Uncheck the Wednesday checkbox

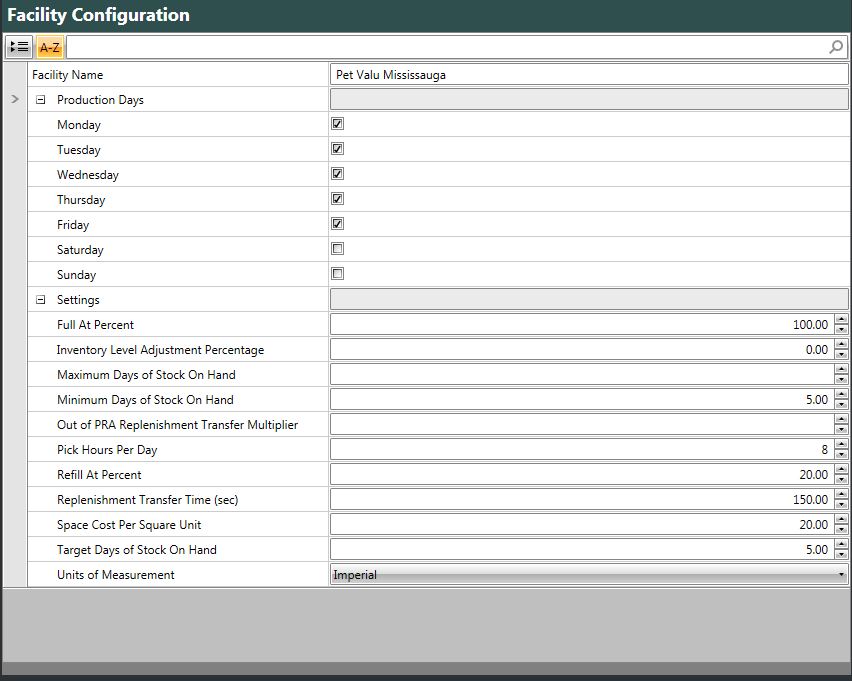(x=337, y=174)
